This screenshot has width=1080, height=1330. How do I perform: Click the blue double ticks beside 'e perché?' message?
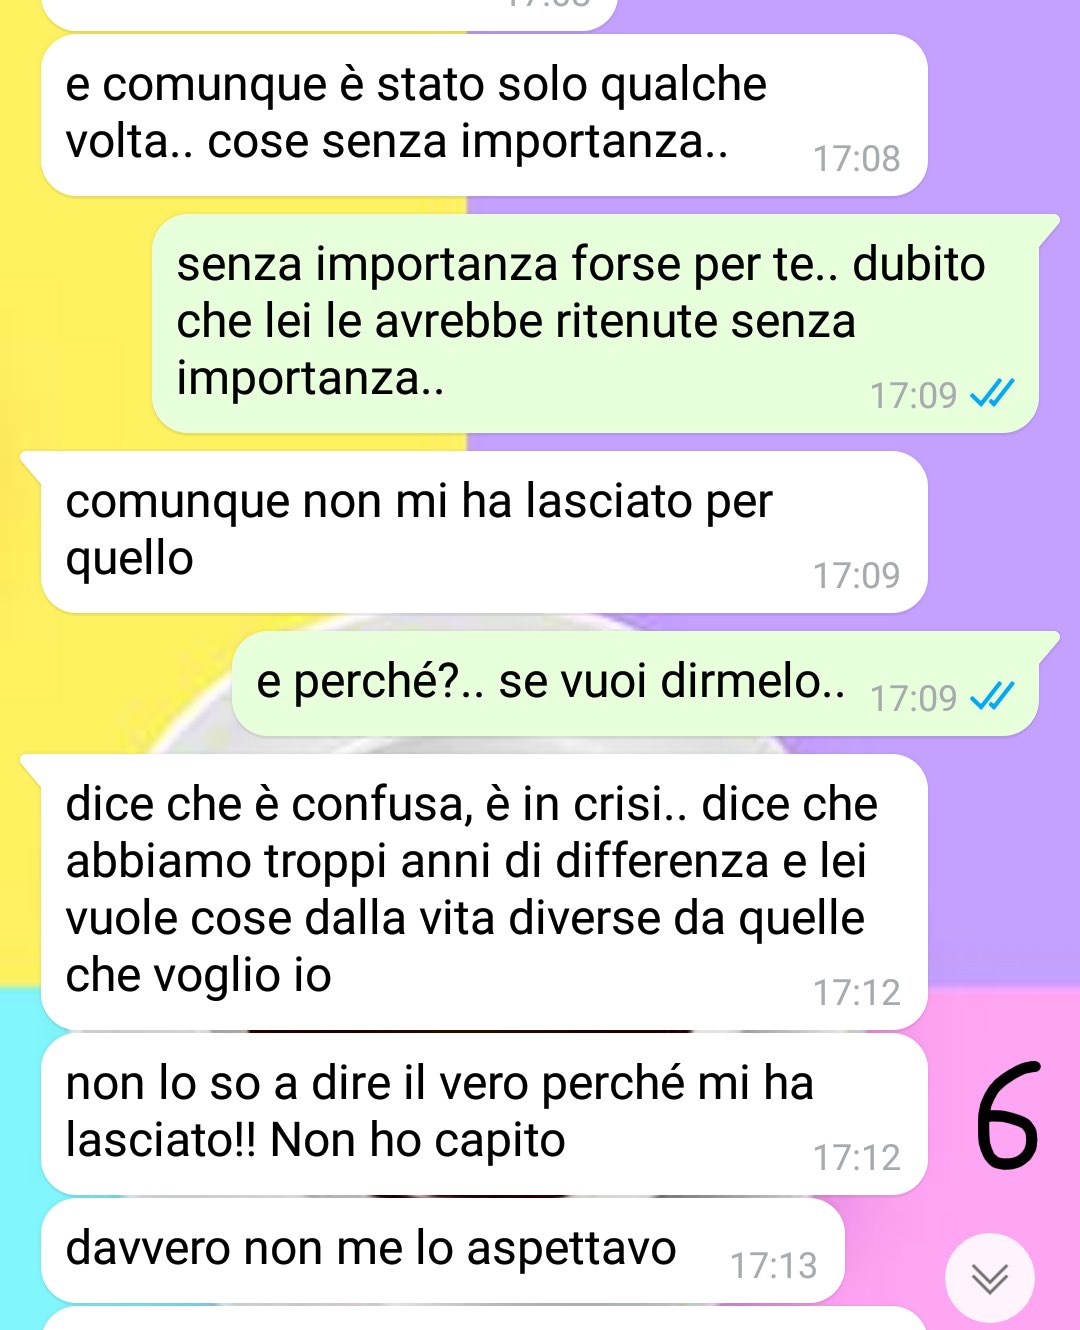click(992, 696)
